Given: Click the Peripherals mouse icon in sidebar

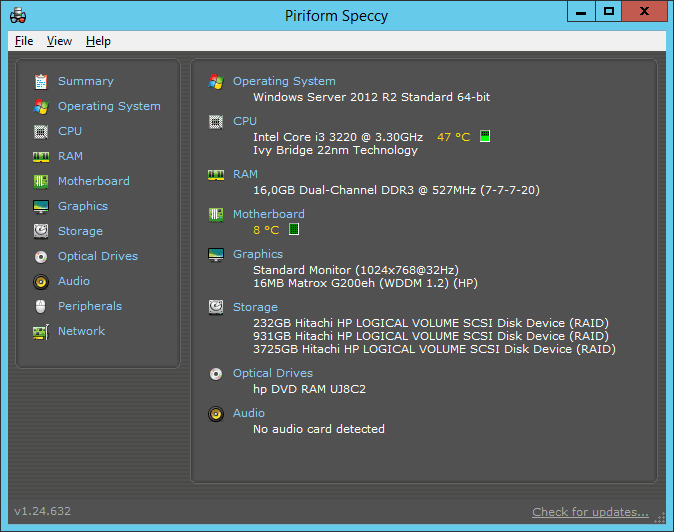Looking at the screenshot, I should coord(40,306).
